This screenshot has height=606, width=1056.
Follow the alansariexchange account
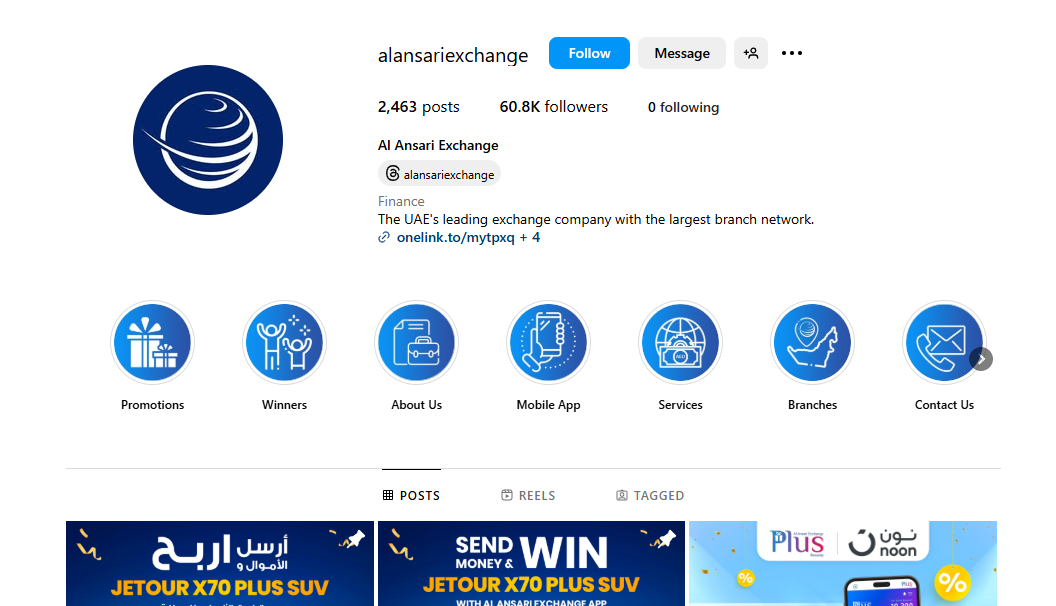[589, 53]
